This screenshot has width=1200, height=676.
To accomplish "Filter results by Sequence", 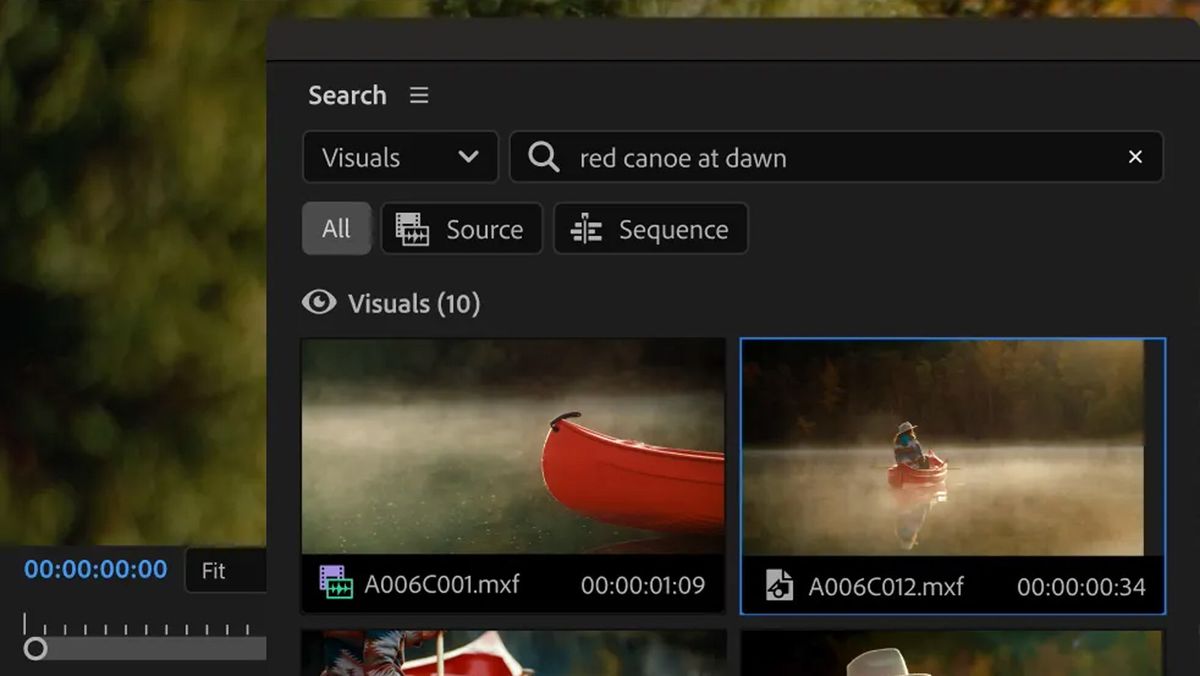I will tap(650, 228).
